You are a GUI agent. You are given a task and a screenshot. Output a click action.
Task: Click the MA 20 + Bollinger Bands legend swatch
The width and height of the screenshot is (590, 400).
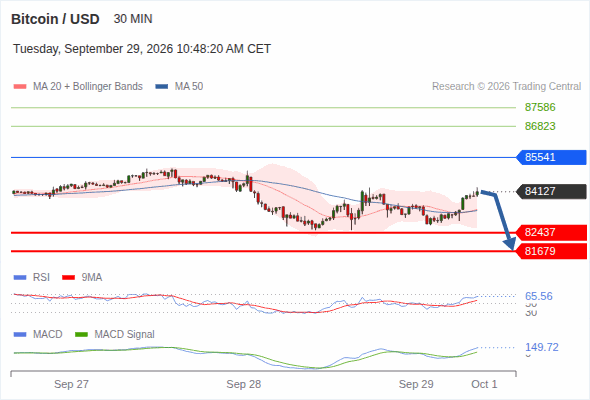point(20,87)
